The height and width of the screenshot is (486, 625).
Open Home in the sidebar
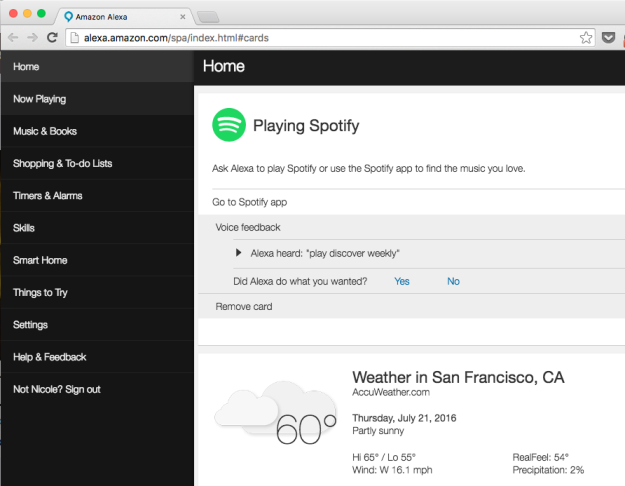point(97,67)
